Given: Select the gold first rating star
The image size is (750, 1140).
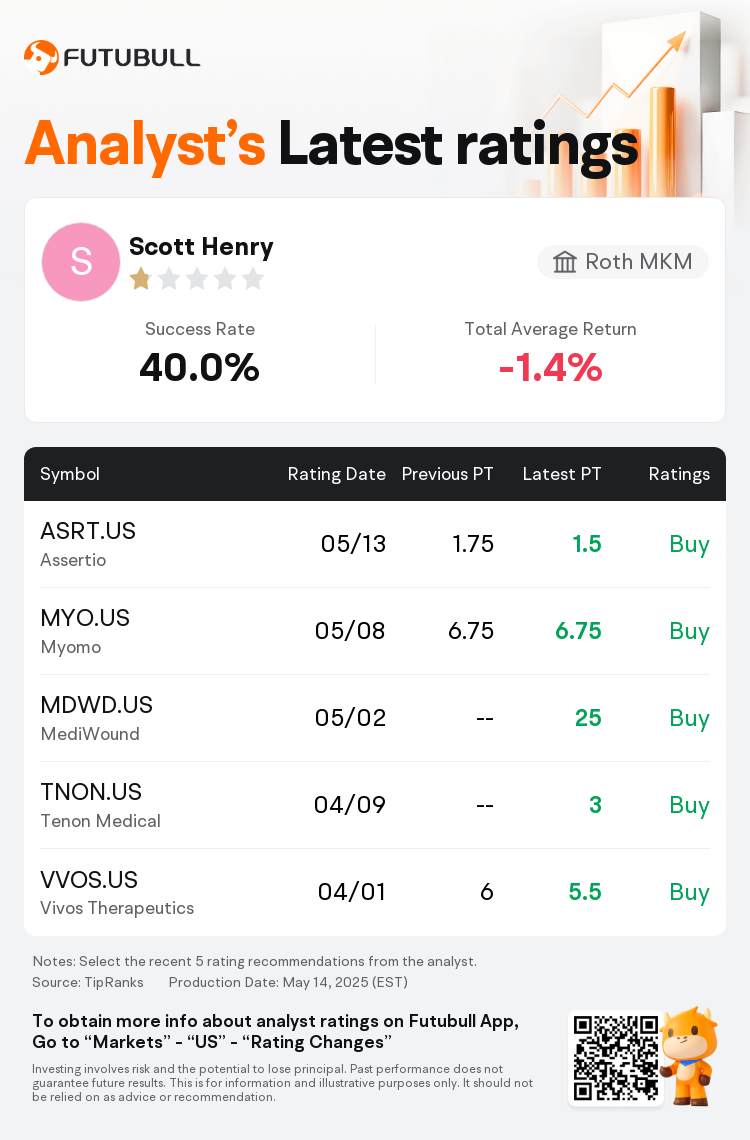Looking at the screenshot, I should [140, 278].
